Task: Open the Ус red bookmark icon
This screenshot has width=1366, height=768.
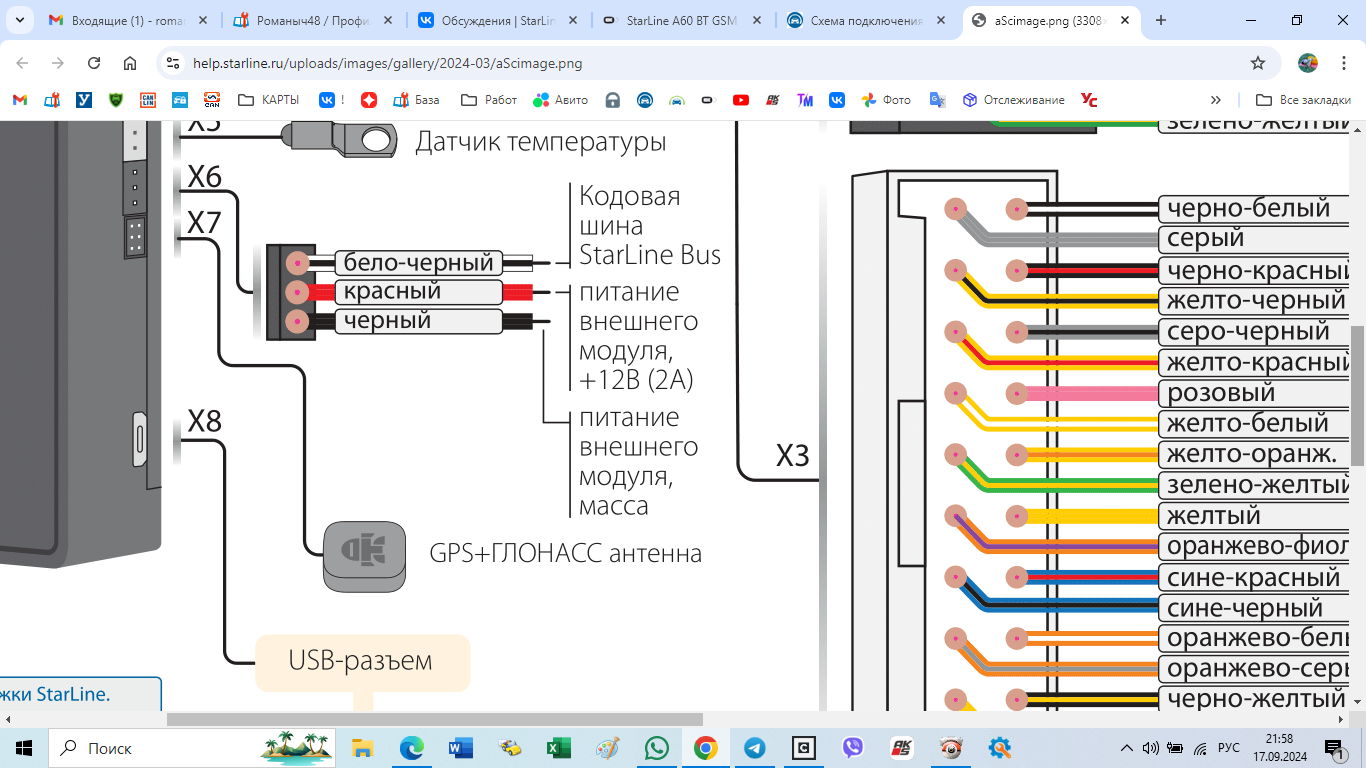Action: (x=1090, y=100)
